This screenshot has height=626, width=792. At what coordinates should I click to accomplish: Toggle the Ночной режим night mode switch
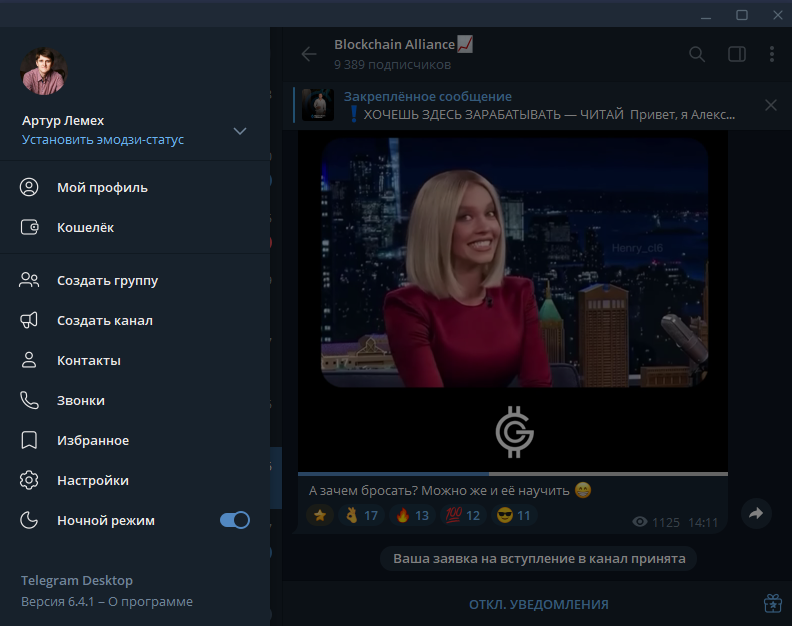point(235,520)
